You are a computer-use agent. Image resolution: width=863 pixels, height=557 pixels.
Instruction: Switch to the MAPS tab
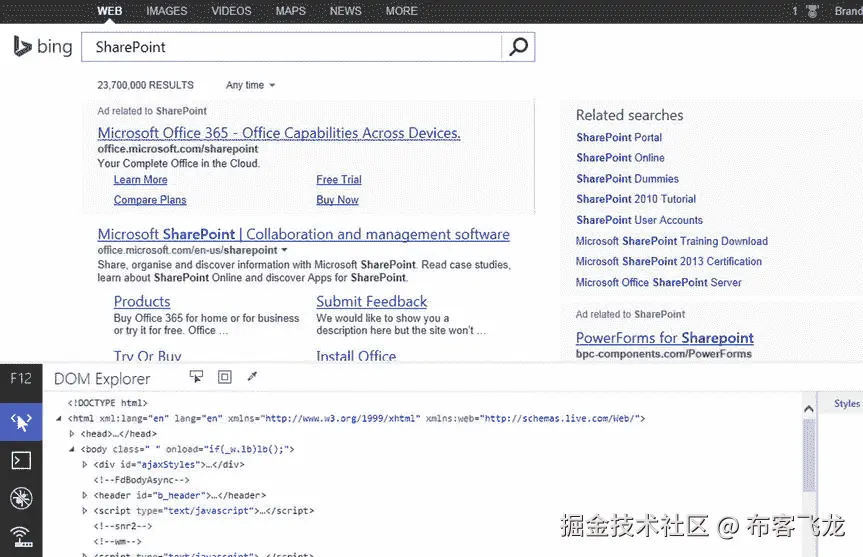tap(291, 11)
